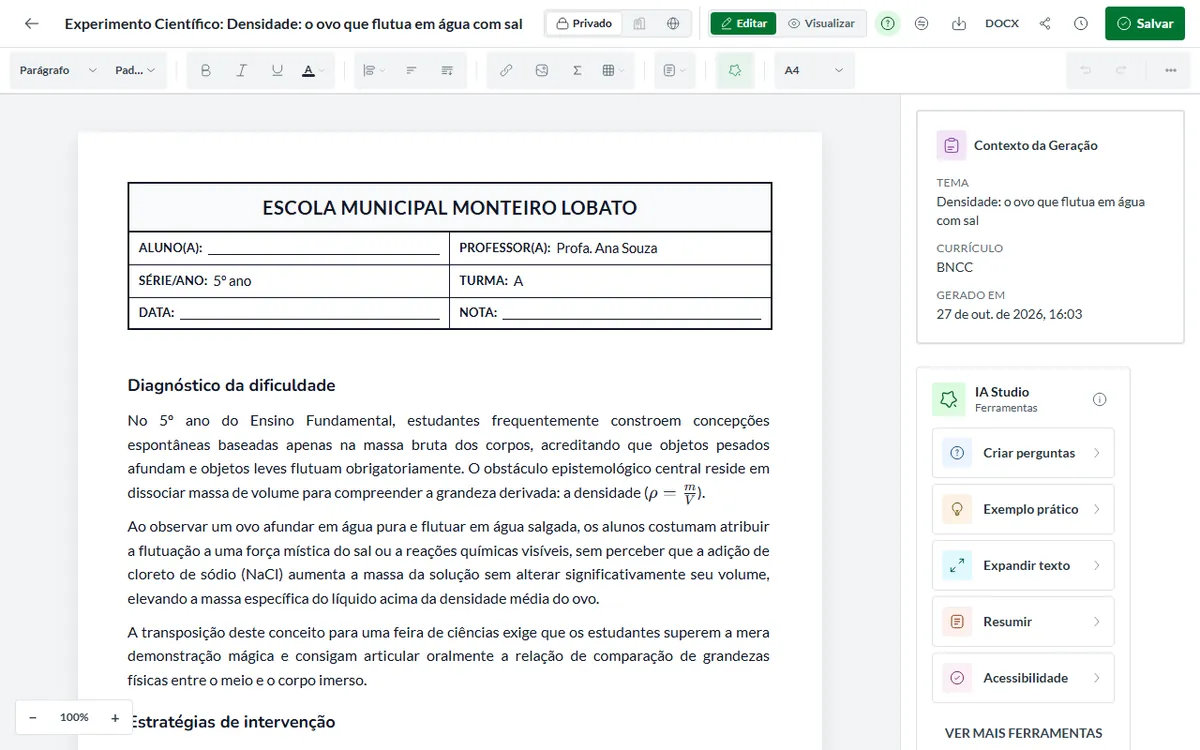Viewport: 1200px width, 750px height.
Task: Click the comments icon in header
Action: click(922, 23)
